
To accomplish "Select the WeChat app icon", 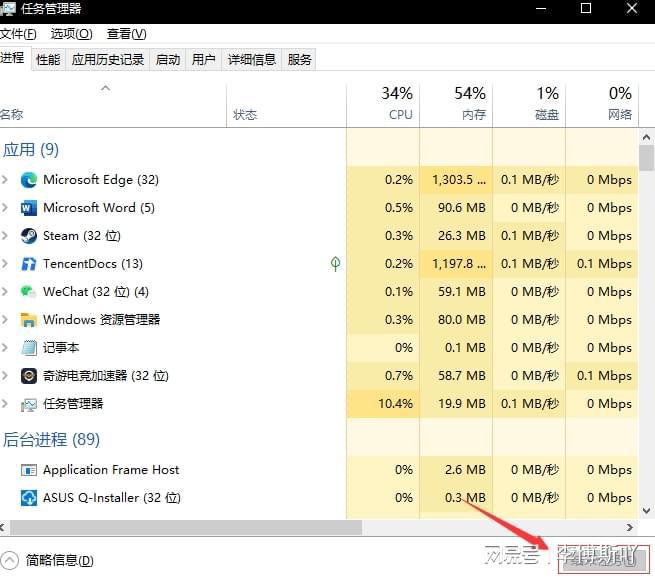I will point(29,292).
